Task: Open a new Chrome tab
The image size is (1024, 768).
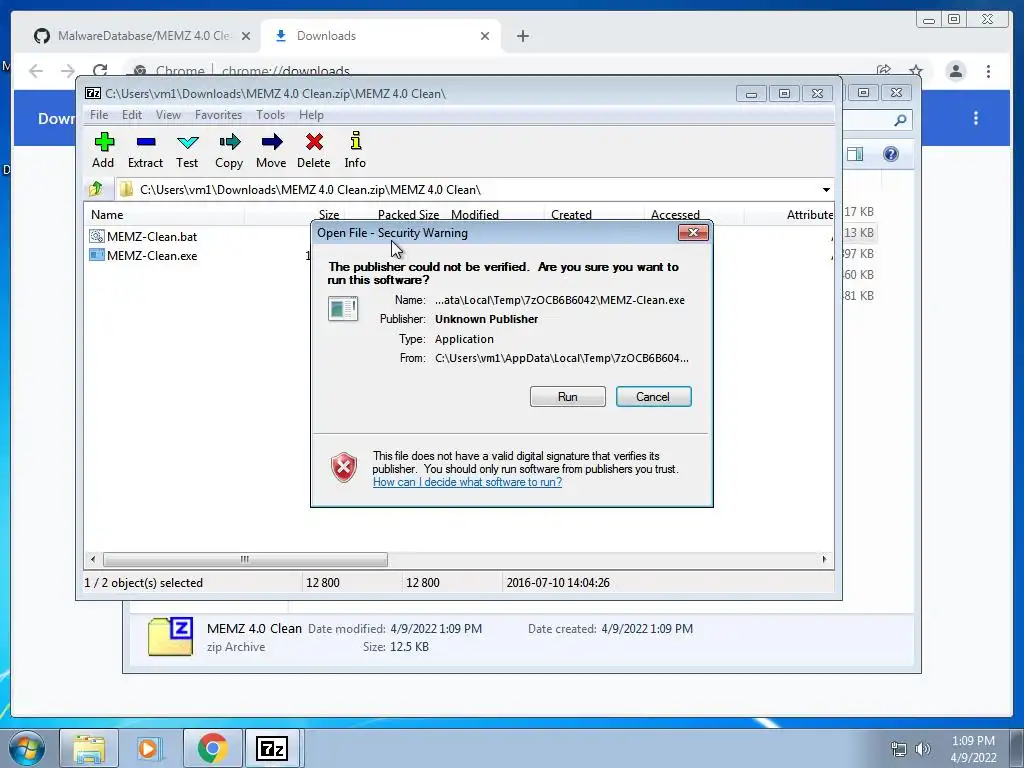Action: click(522, 36)
